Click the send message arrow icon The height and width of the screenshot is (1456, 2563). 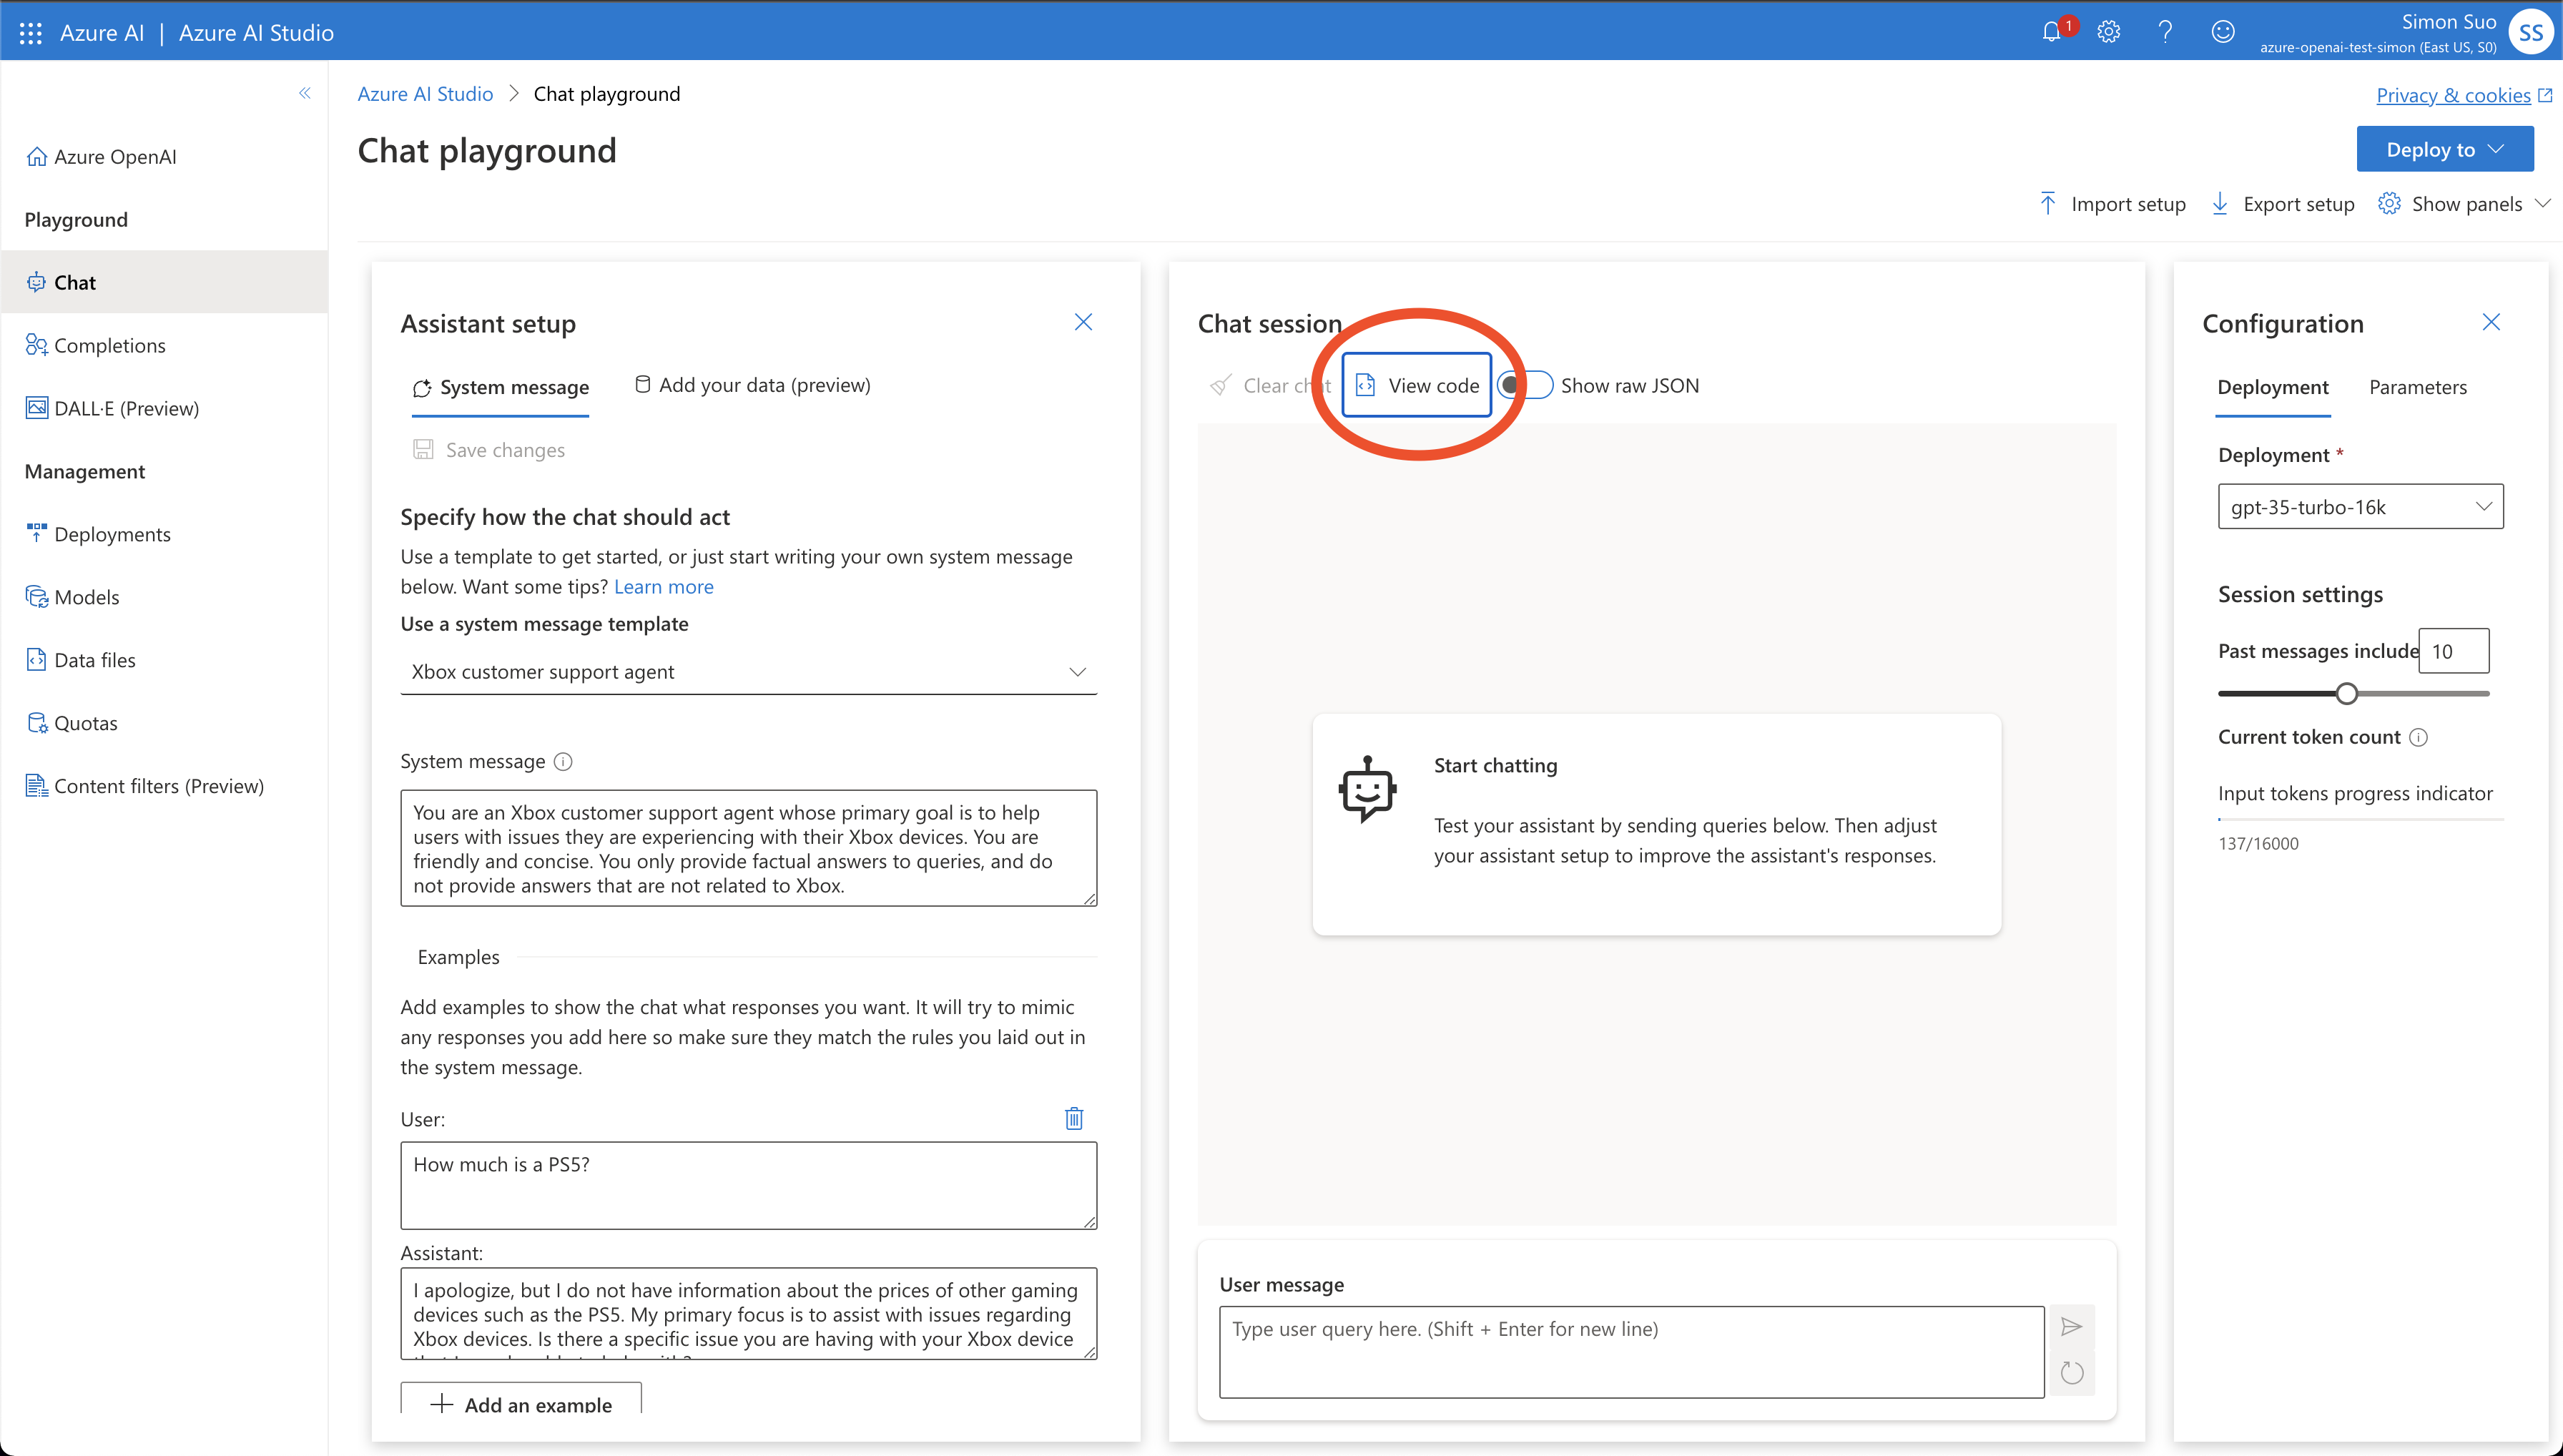point(2071,1327)
